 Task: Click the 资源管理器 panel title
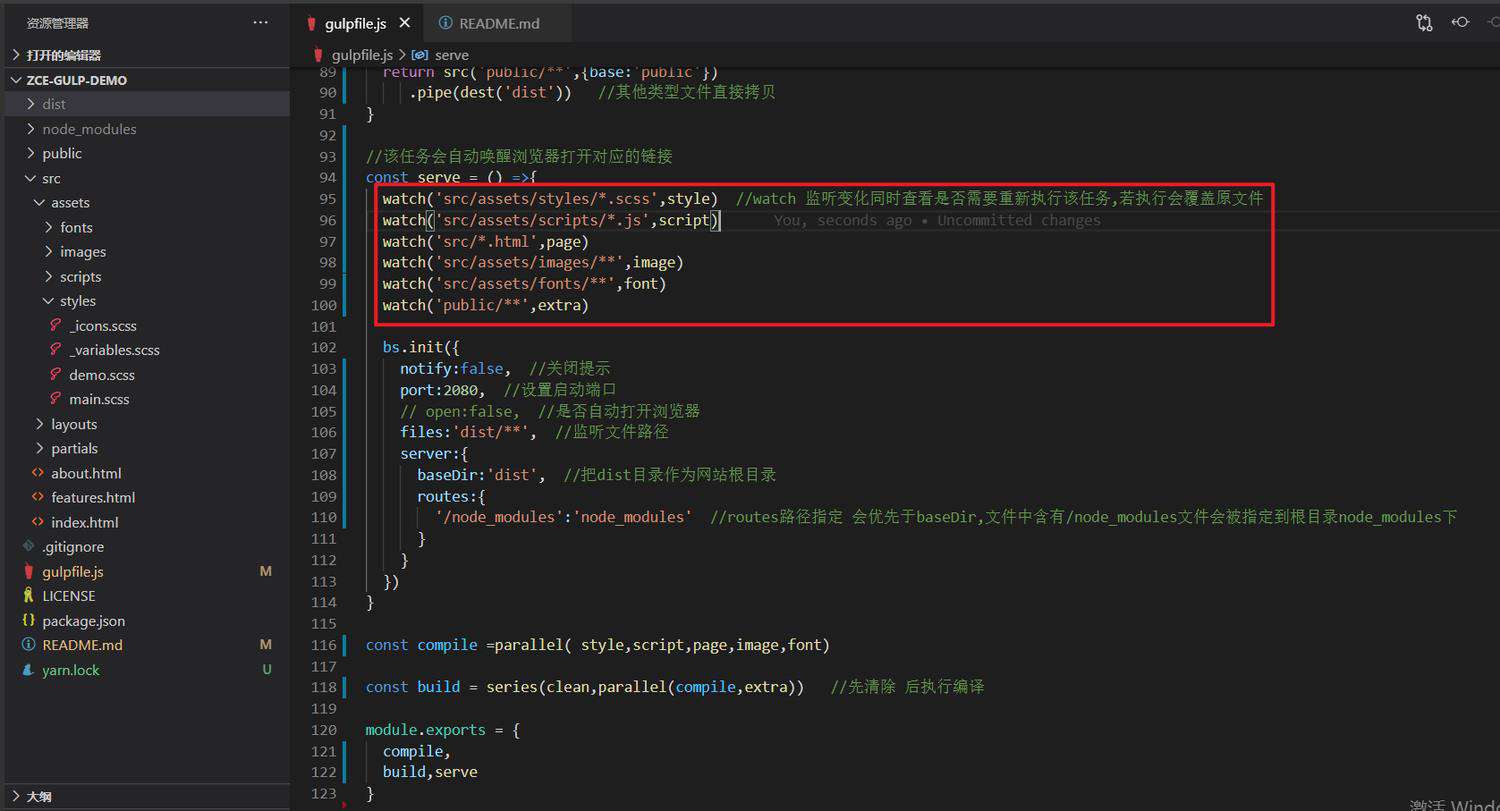tap(57, 23)
